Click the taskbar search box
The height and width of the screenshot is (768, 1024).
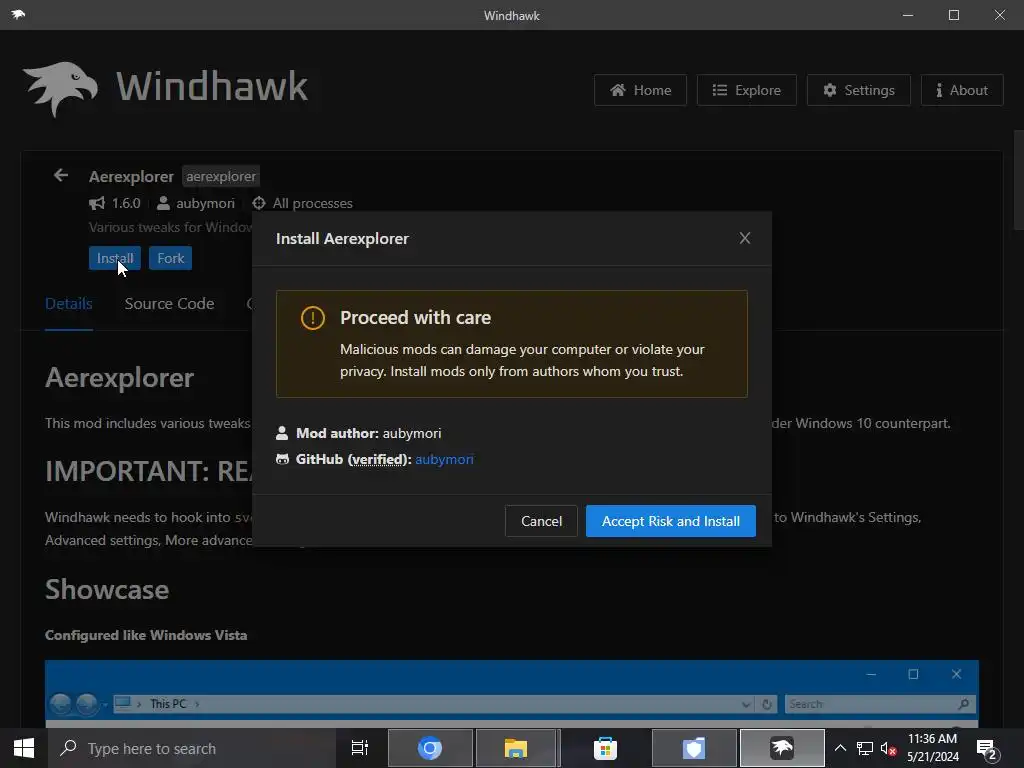click(x=191, y=748)
